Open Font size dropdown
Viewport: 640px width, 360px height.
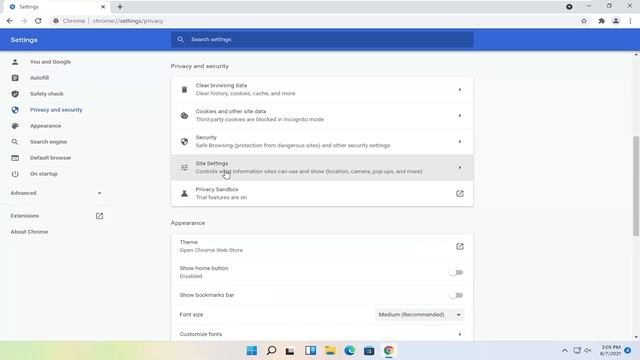420,315
